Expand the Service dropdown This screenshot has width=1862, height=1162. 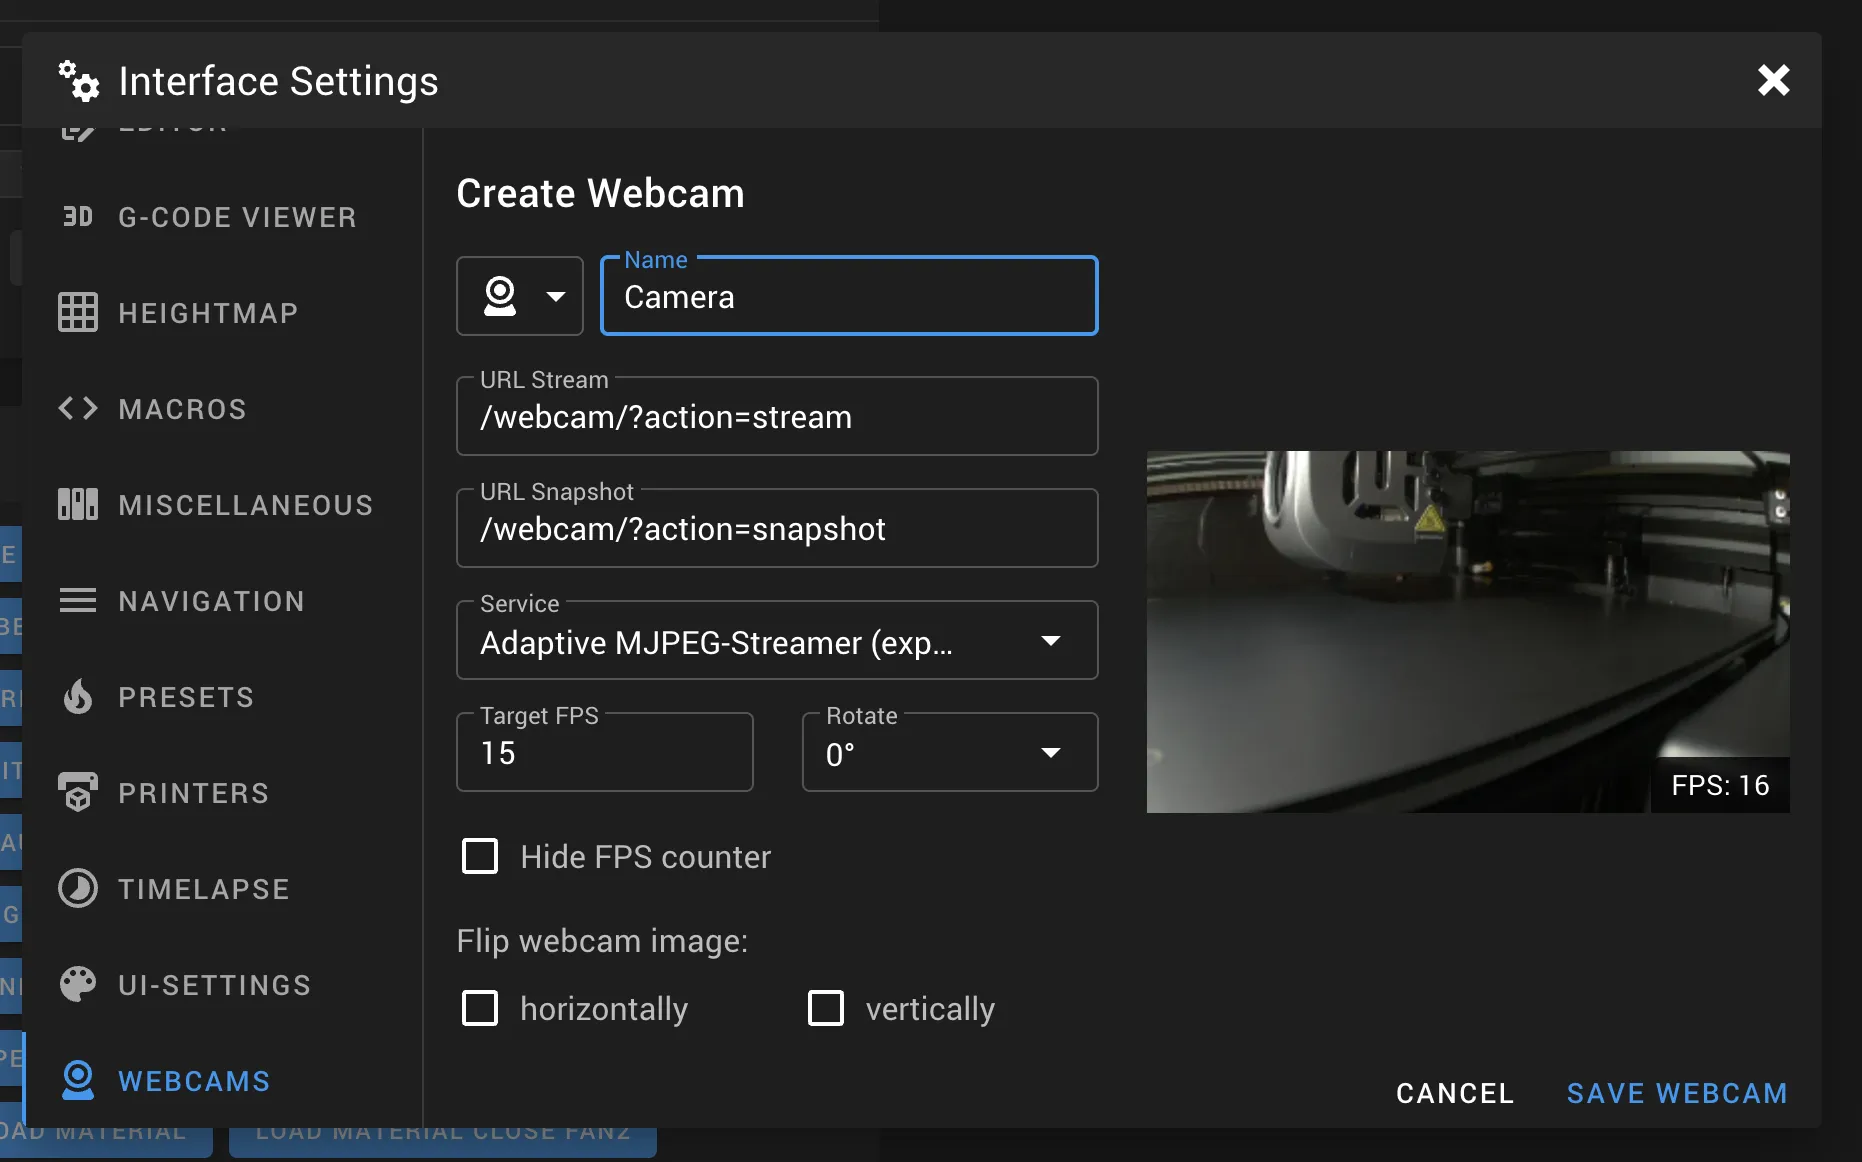click(x=776, y=641)
